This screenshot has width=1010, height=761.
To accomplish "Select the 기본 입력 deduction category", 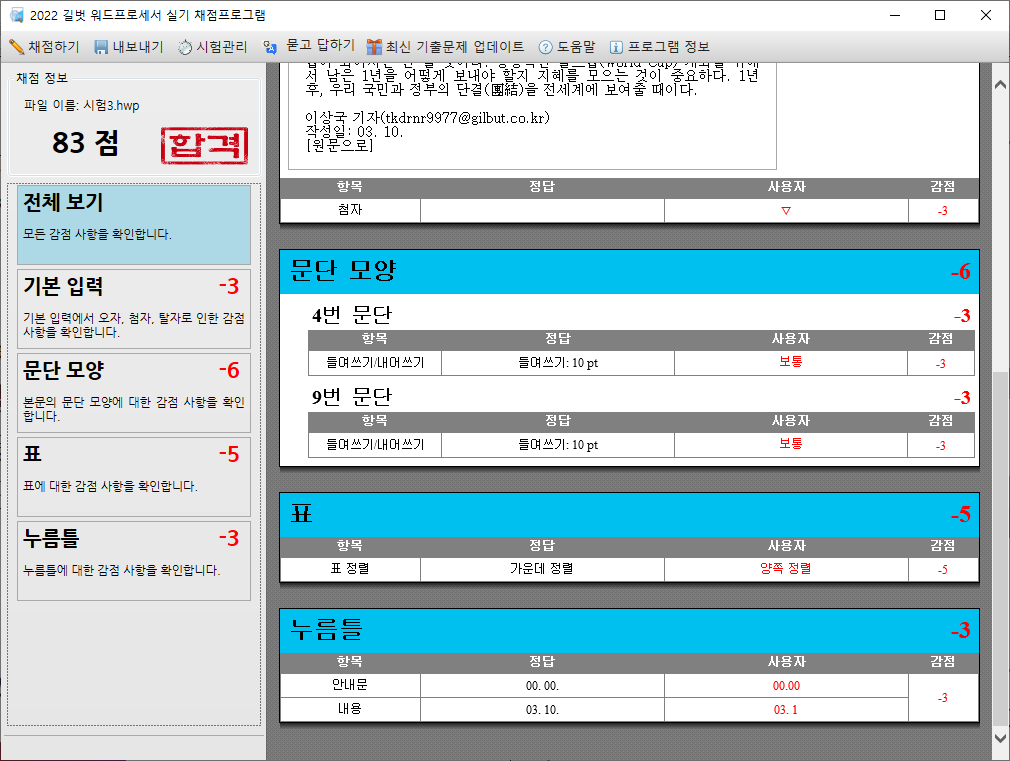I will coord(134,308).
